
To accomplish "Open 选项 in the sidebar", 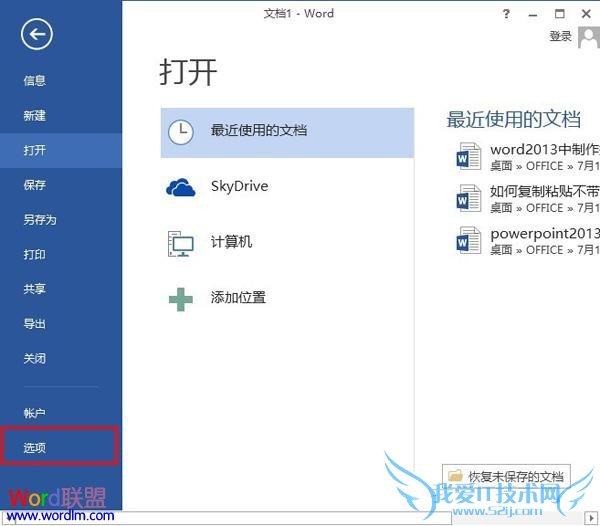I will click(x=34, y=448).
